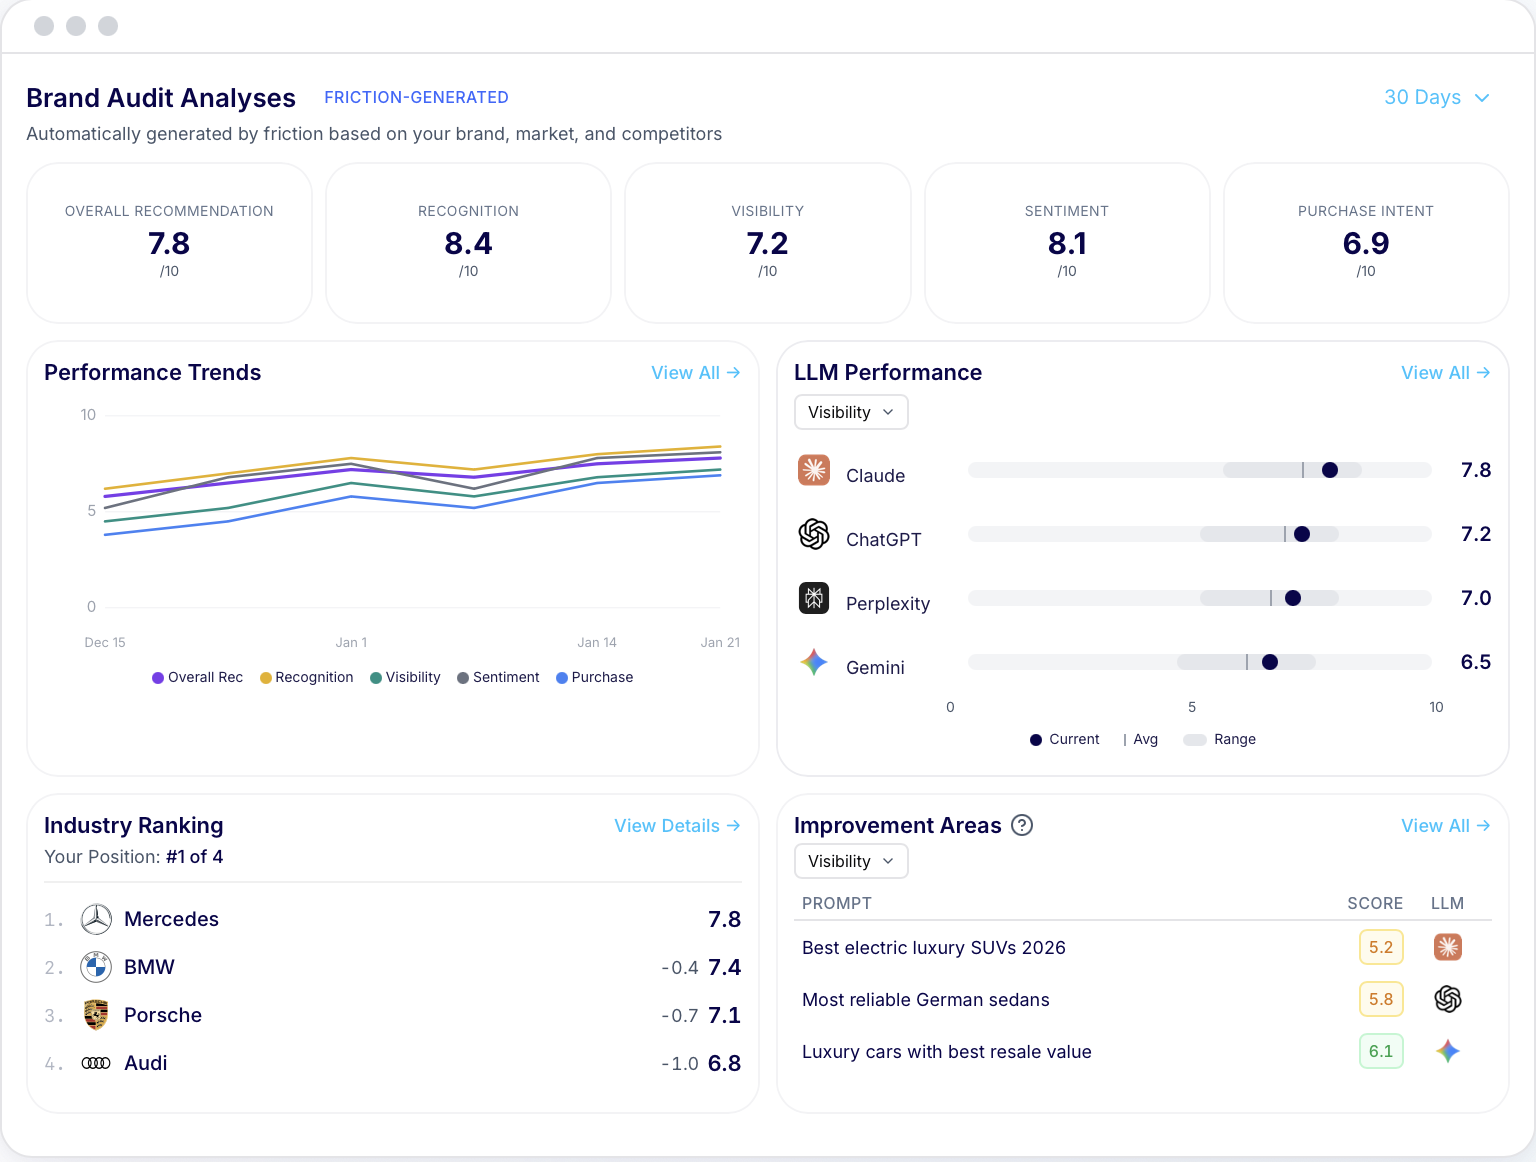
Task: Click the 5.2 score badge
Action: pos(1381,947)
